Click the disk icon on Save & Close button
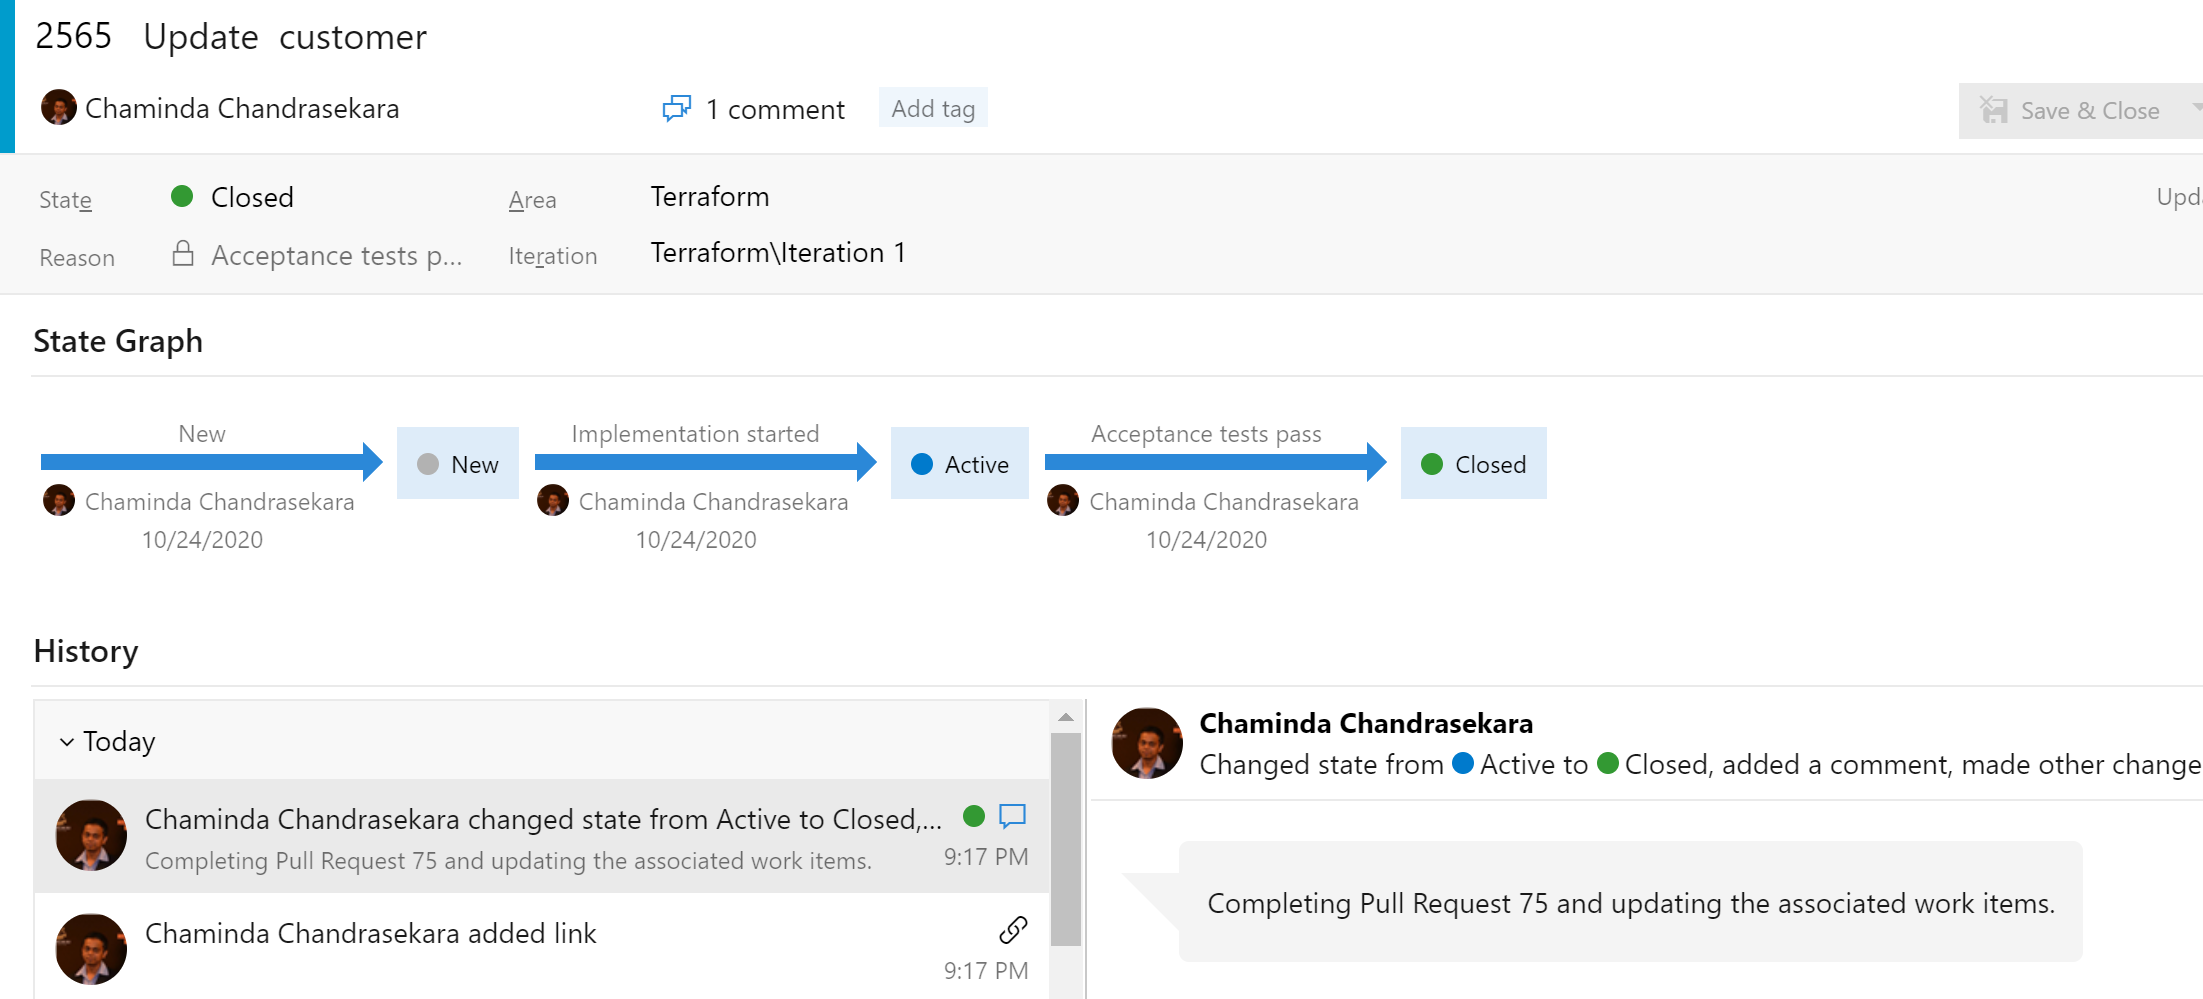 tap(1995, 110)
